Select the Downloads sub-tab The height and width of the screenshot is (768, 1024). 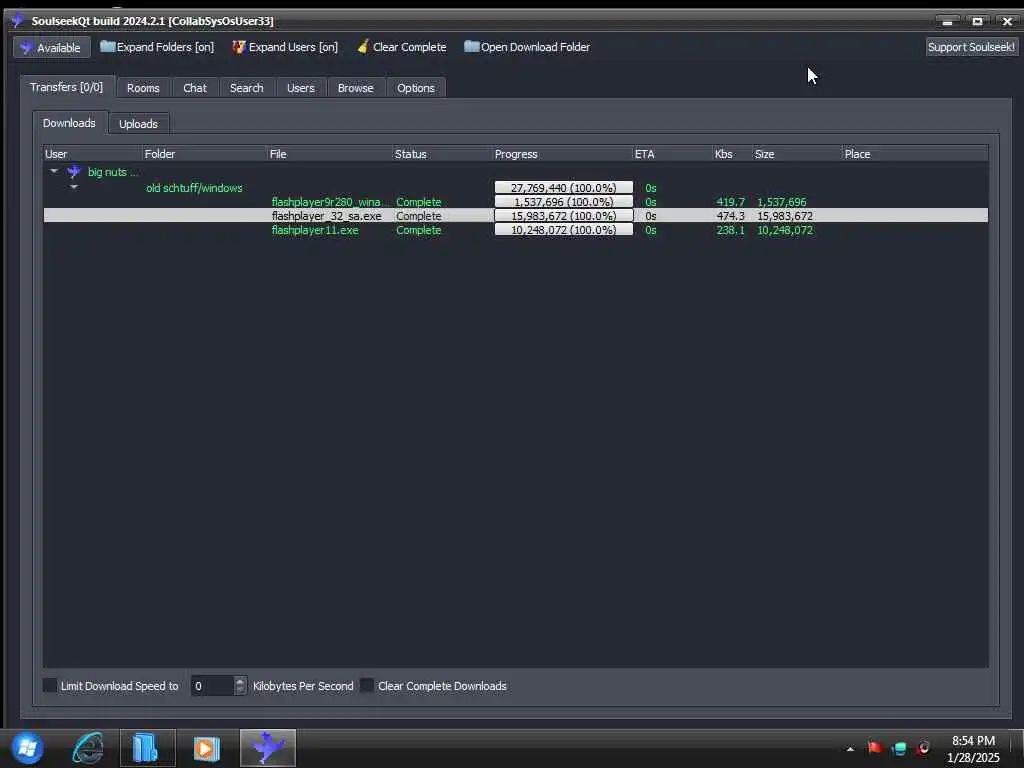69,123
